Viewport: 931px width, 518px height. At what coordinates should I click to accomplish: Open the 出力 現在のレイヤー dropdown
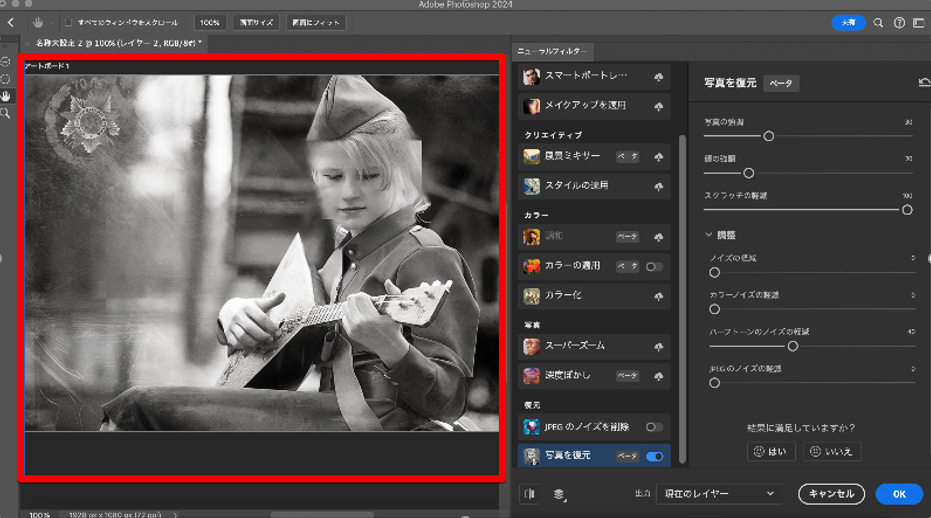(719, 493)
